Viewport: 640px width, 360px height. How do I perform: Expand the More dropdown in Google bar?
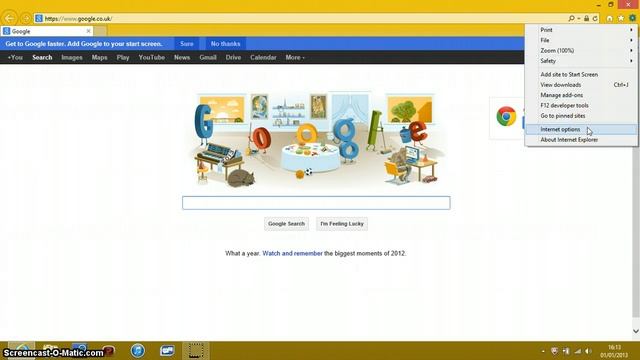pyautogui.click(x=295, y=58)
